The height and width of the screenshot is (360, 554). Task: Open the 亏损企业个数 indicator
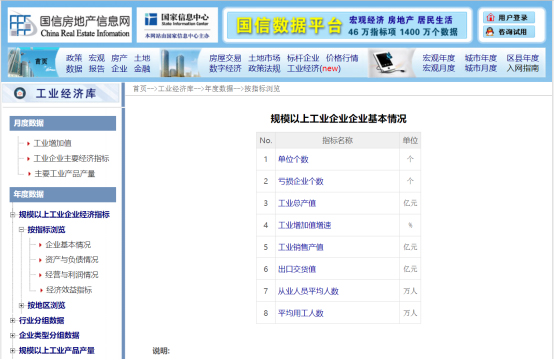coord(301,181)
